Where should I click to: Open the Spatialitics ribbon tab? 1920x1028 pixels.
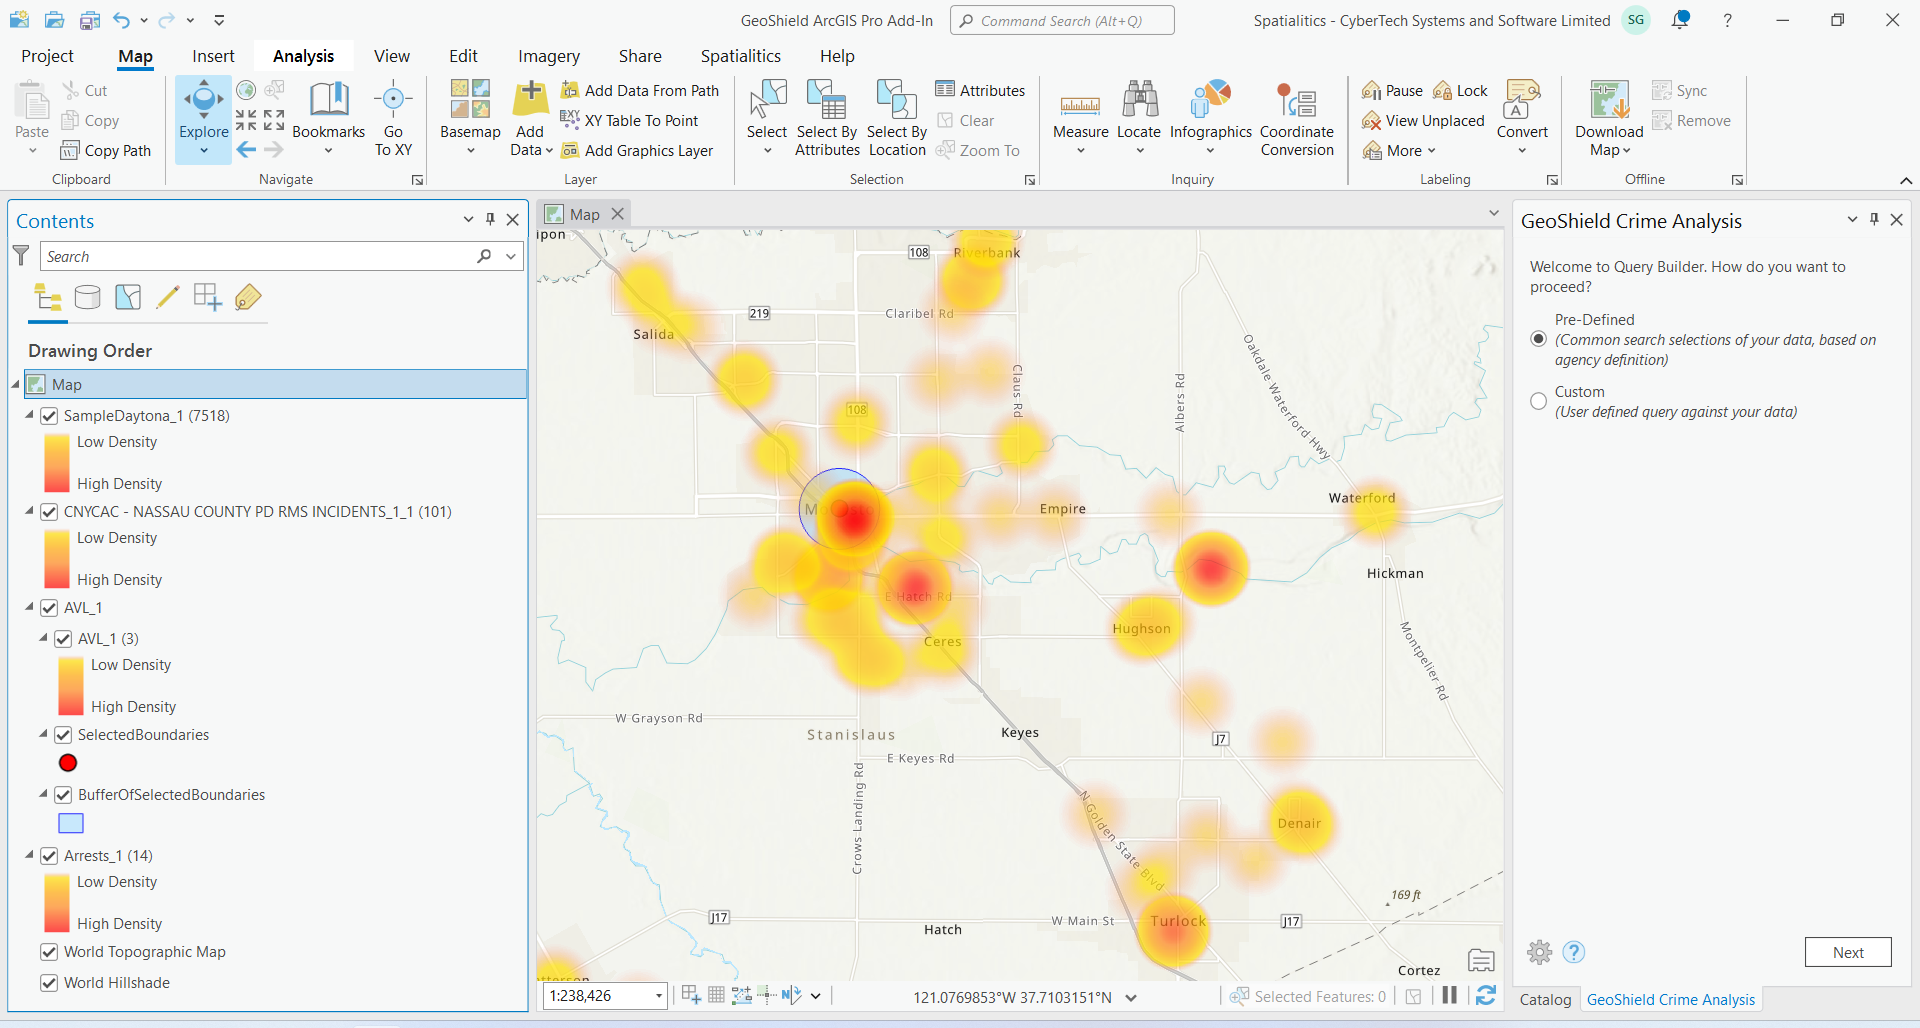pyautogui.click(x=740, y=56)
